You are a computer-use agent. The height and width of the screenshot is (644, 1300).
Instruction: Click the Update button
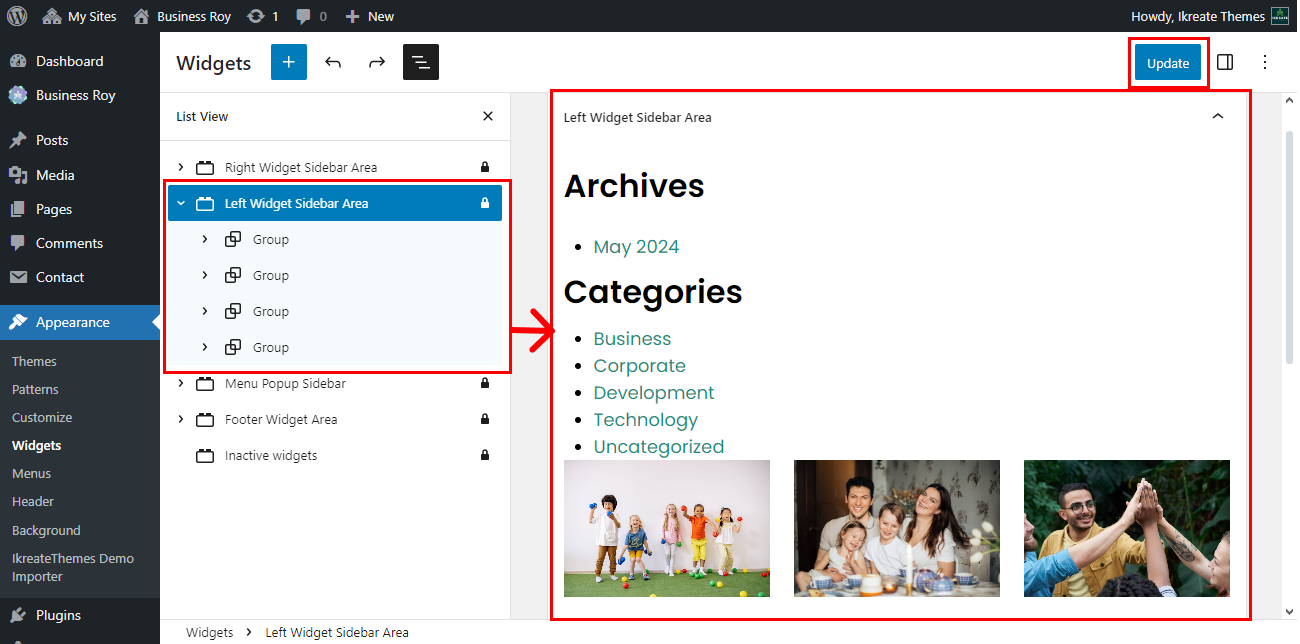point(1167,63)
